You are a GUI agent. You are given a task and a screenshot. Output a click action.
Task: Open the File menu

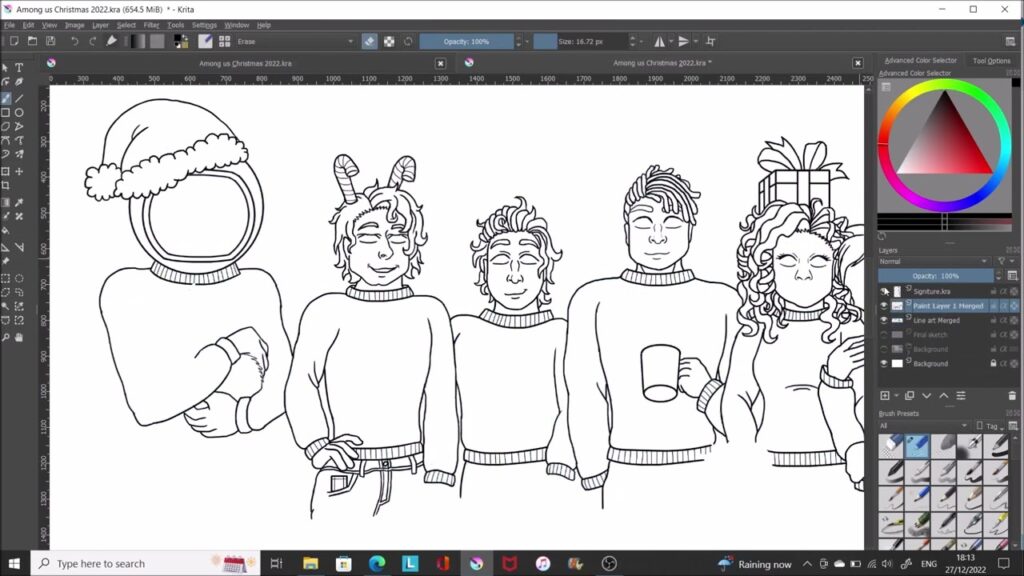9,25
